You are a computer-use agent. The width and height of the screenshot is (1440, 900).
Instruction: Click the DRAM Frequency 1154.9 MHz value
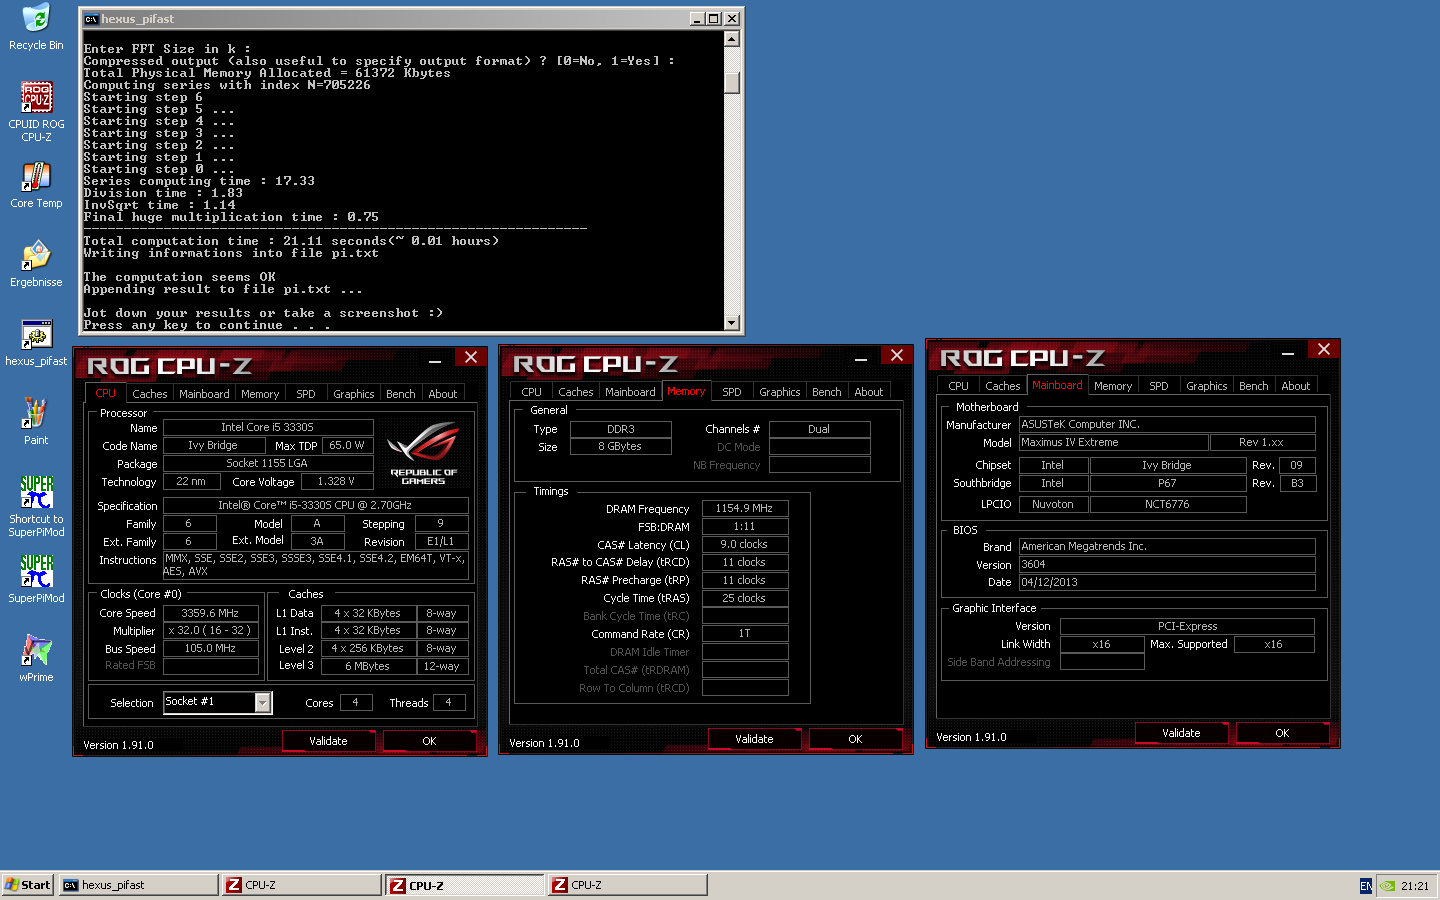(x=745, y=508)
